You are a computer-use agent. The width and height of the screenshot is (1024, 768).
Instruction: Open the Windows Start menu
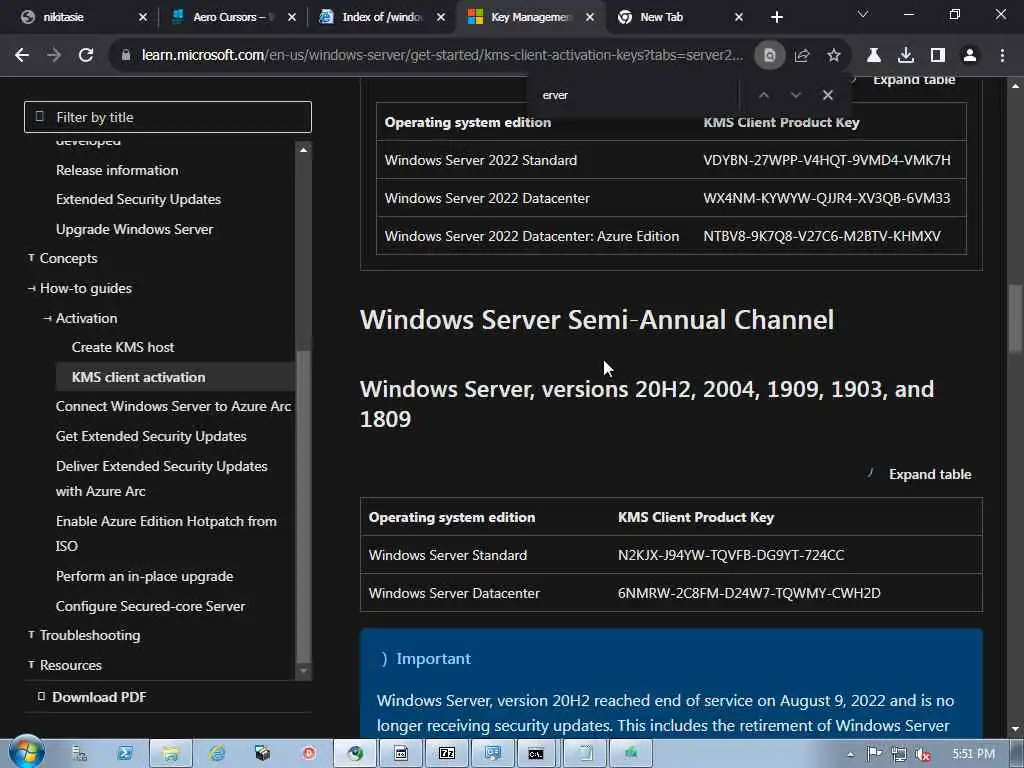[26, 752]
